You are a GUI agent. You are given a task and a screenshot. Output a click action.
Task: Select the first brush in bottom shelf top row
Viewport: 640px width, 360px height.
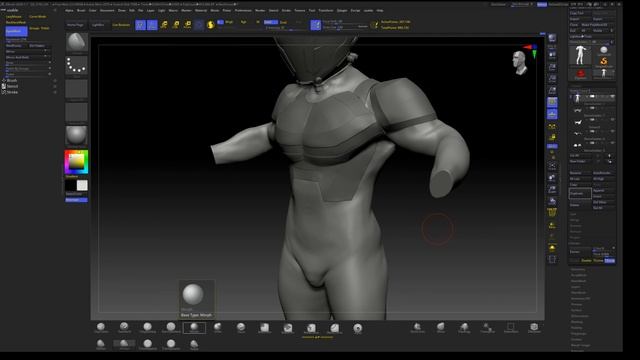pos(101,328)
